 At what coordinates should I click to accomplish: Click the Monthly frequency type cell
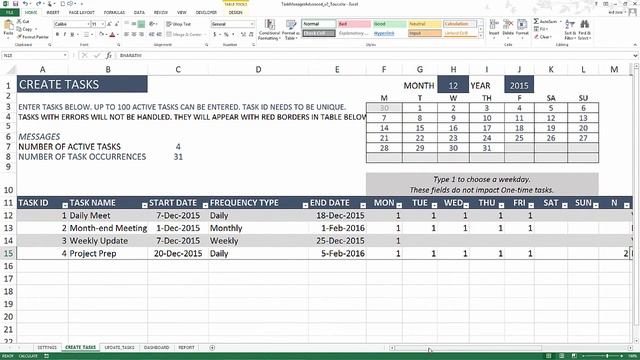pos(258,228)
